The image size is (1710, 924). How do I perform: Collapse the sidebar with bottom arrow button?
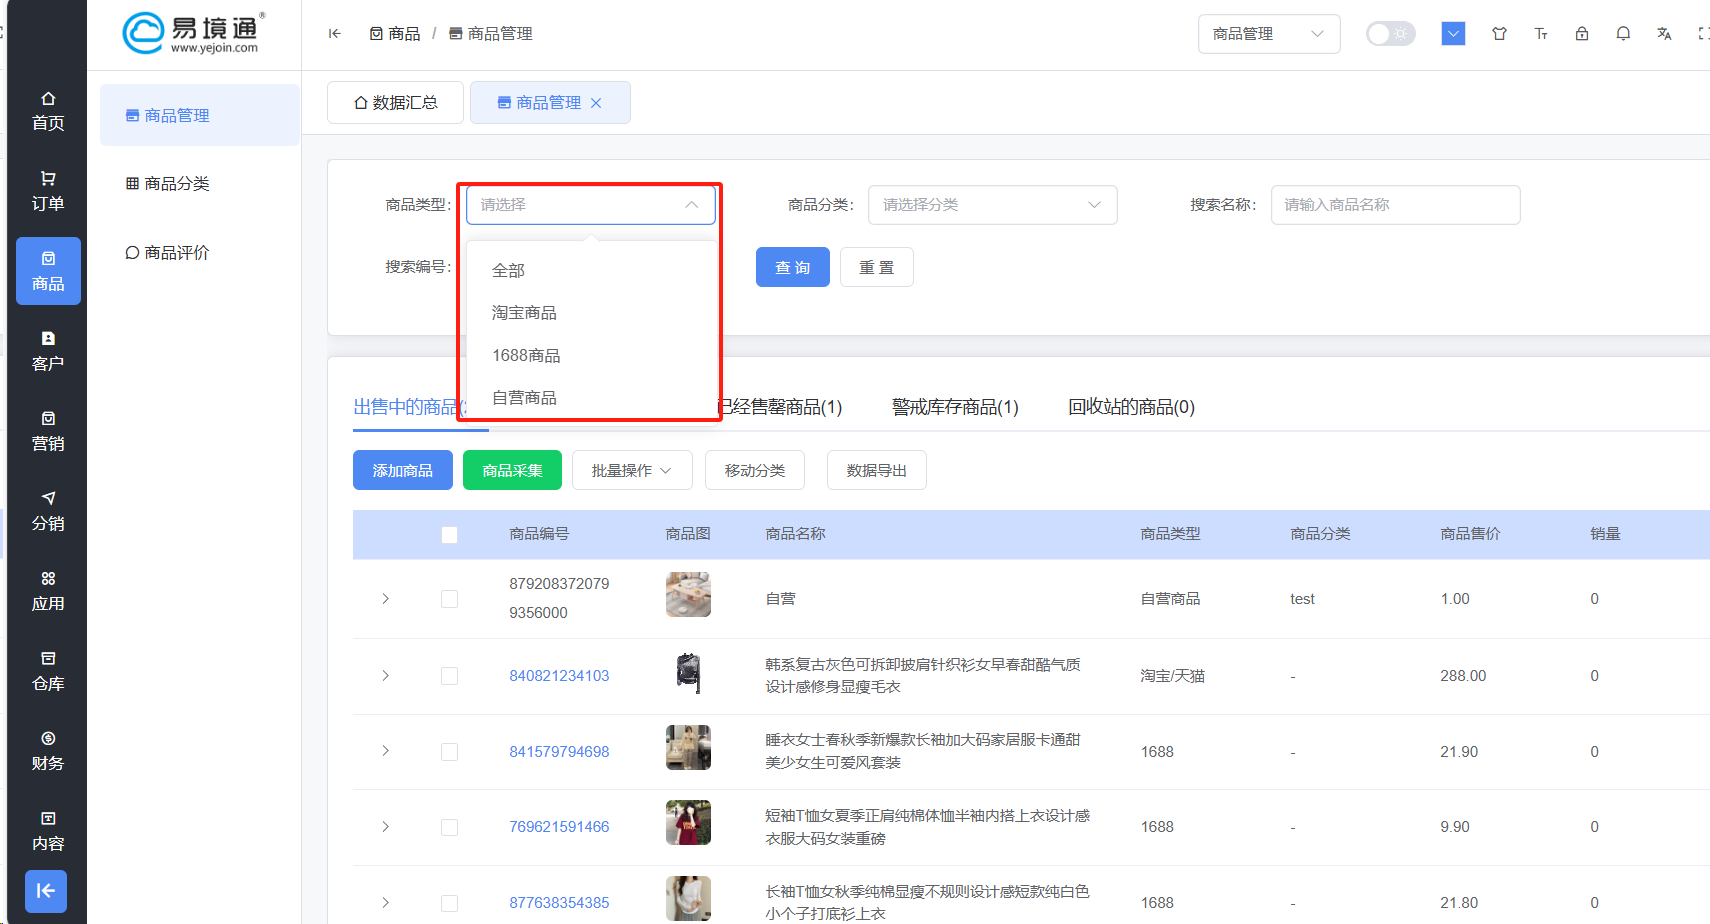46,891
